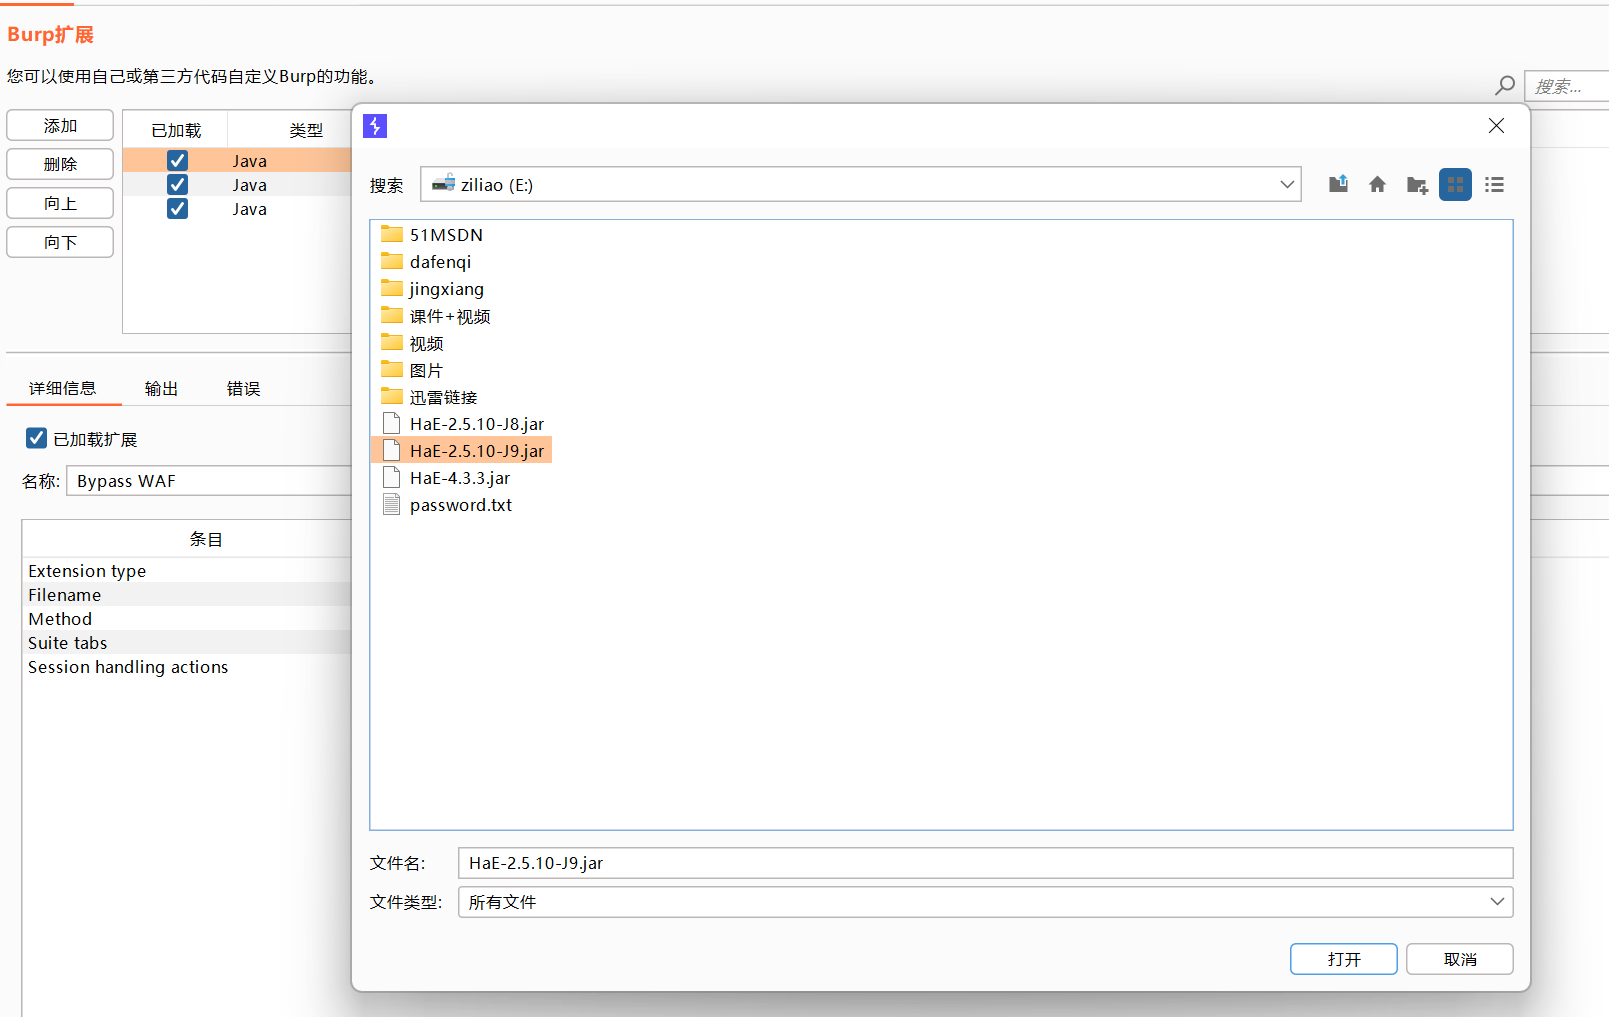Toggle loaded checkbox for second Java extension
Viewport: 1609px width, 1017px height.
pos(177,184)
